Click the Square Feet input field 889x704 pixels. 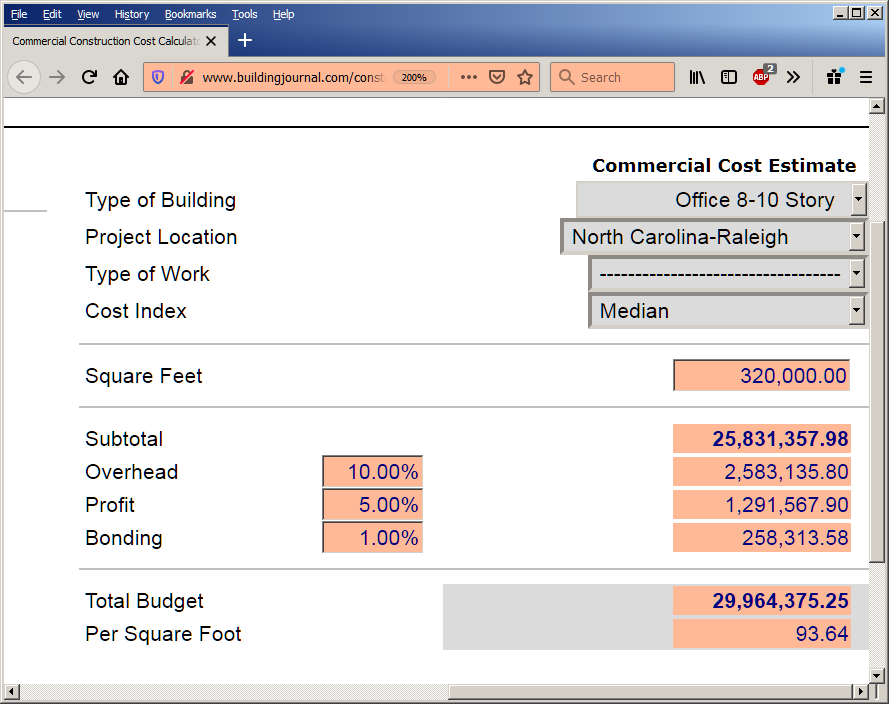coord(761,375)
